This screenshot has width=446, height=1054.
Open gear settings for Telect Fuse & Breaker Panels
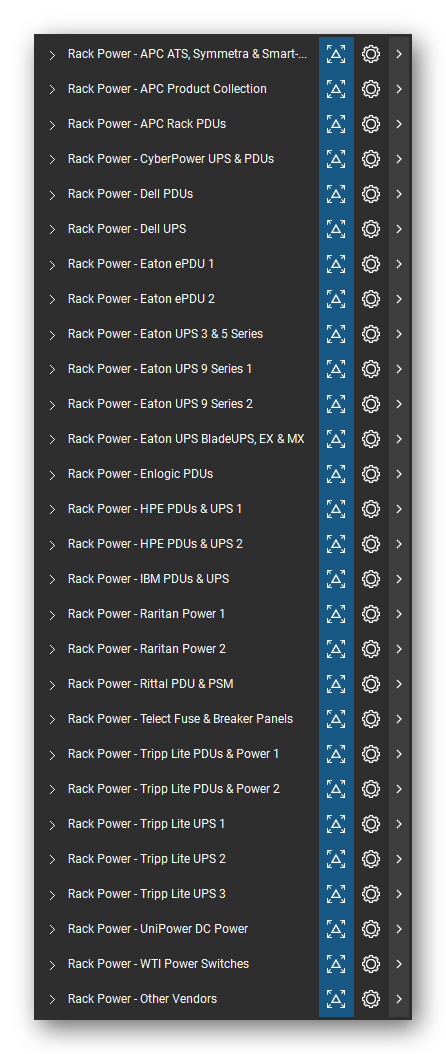[x=371, y=719]
